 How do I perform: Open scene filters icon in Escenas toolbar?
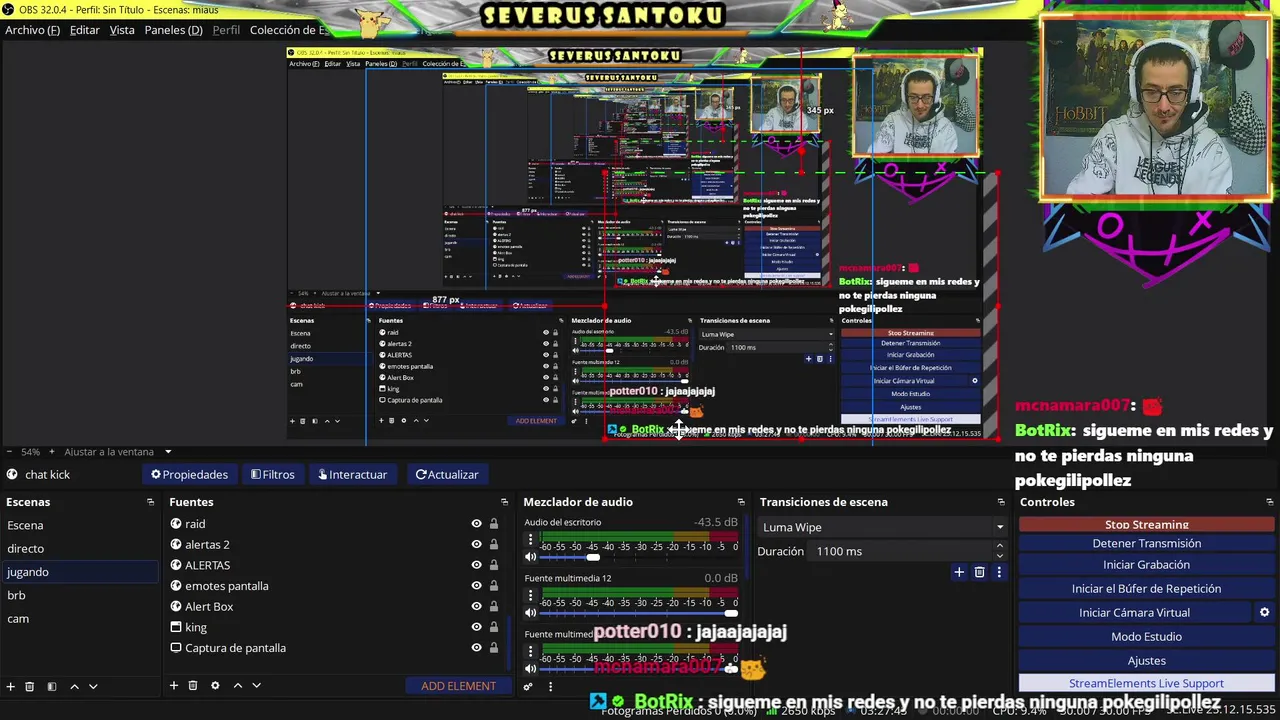coord(52,686)
